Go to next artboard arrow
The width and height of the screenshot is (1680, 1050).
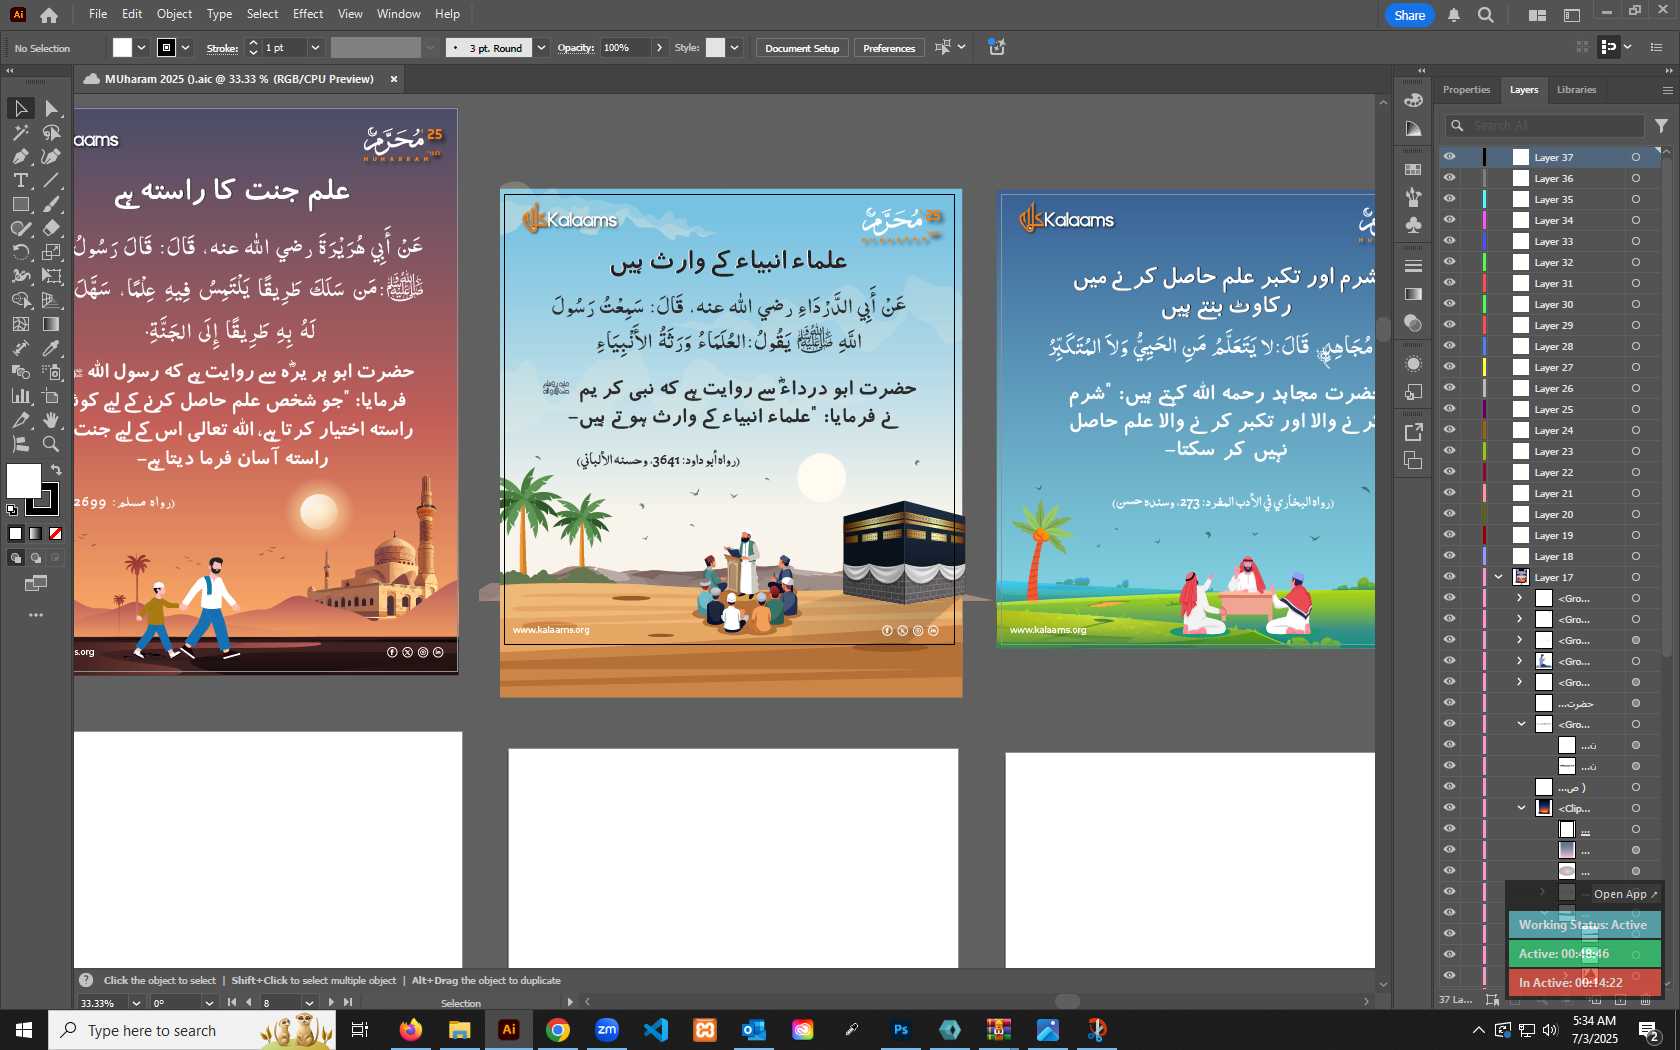(x=331, y=1002)
